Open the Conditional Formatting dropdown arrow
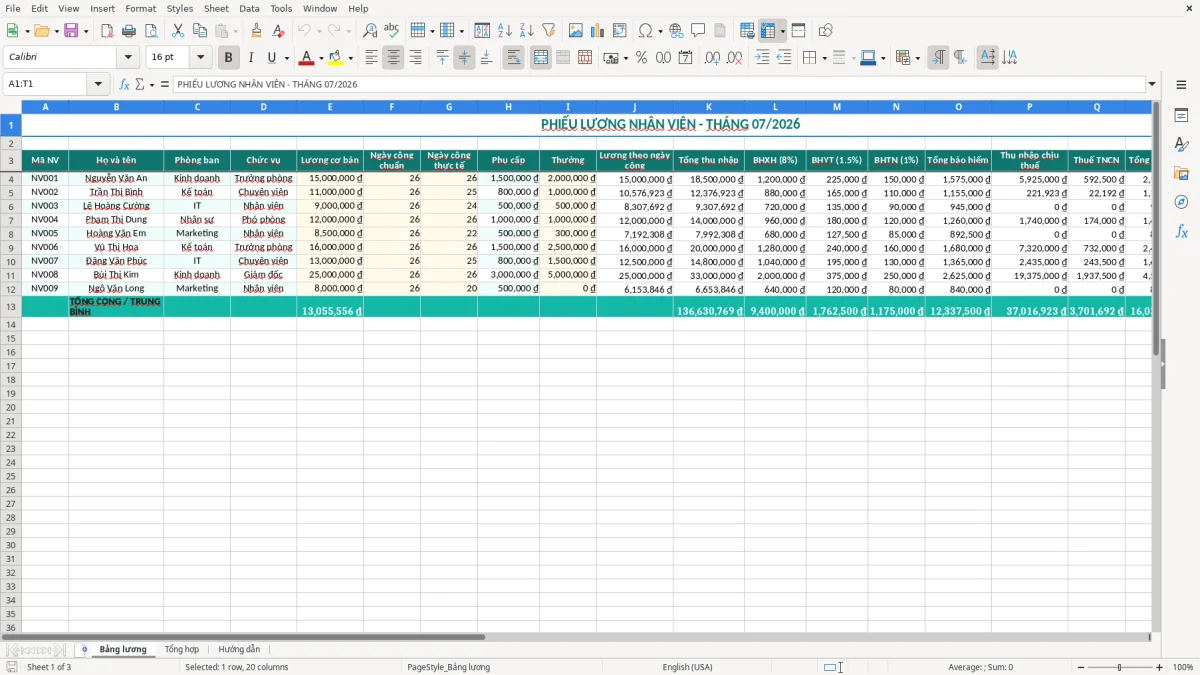This screenshot has width=1200, height=675. [917, 58]
